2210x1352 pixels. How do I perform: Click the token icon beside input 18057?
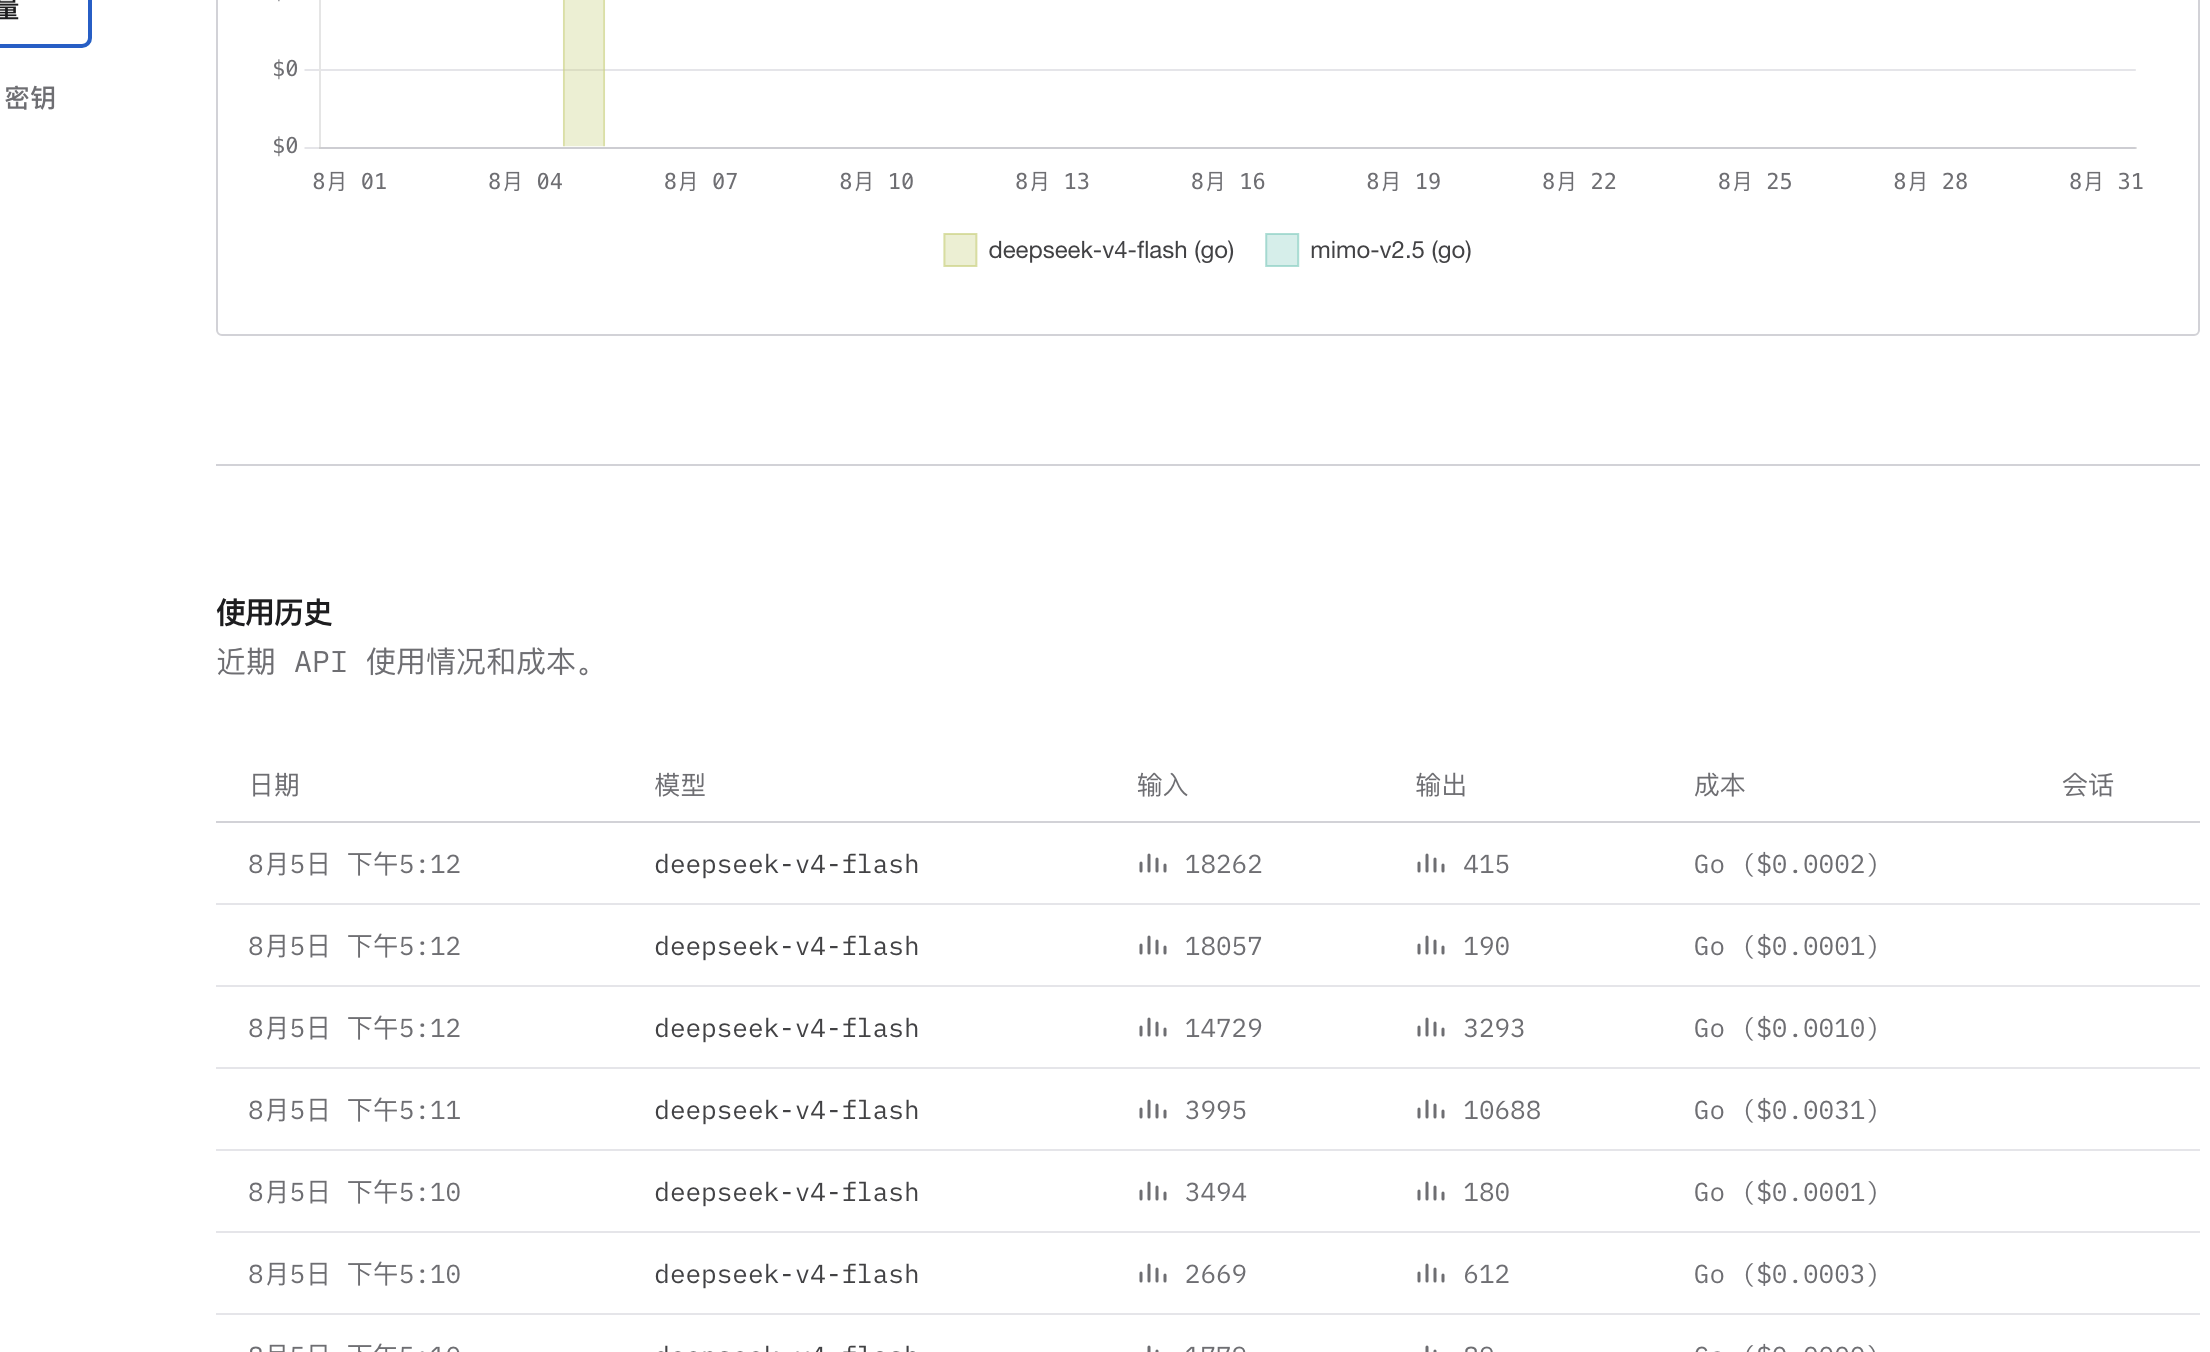(1153, 946)
